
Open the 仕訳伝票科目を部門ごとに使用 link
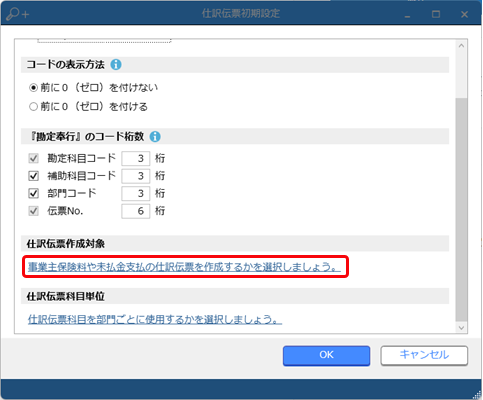(155, 319)
